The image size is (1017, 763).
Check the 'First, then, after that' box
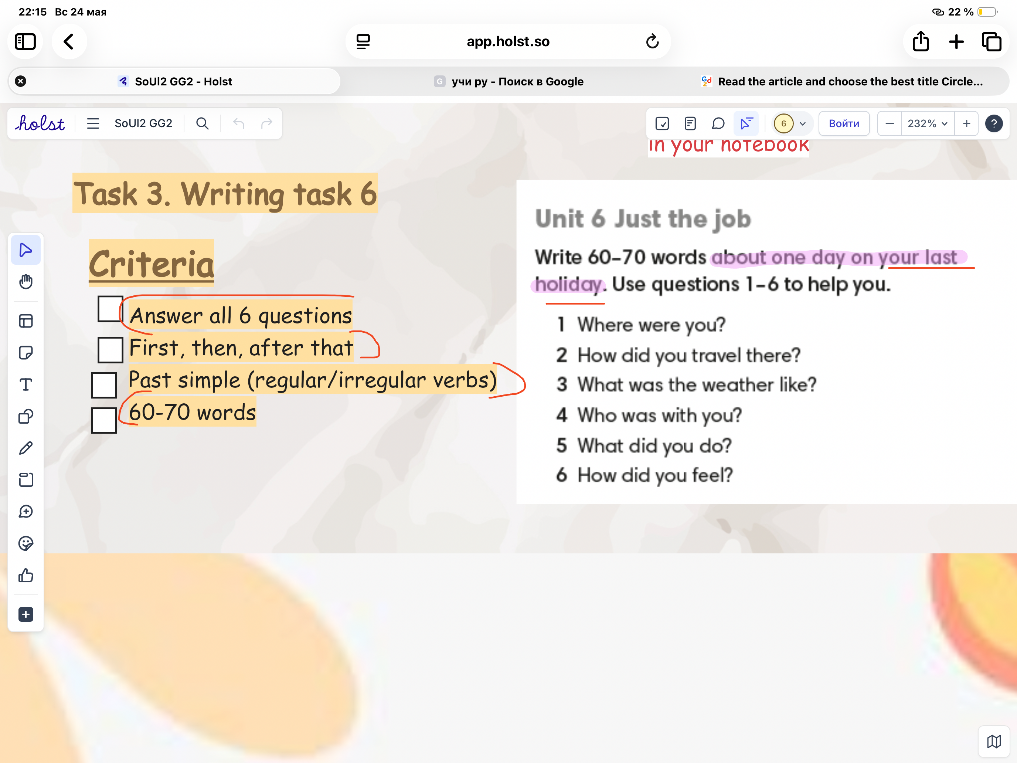(110, 350)
